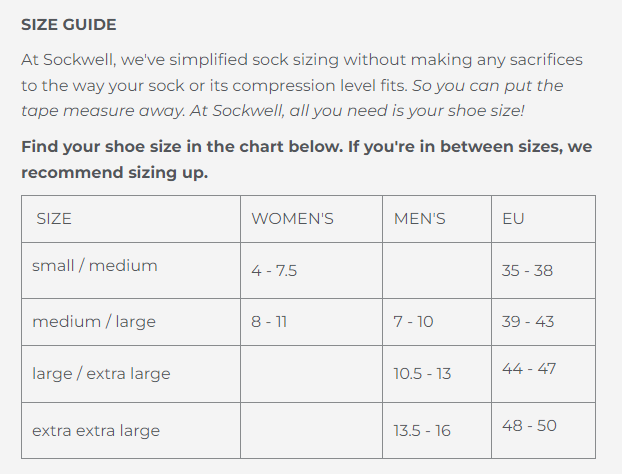Viewport: 622px width, 474px height.
Task: Select the WOMEN'S column header
Action: point(292,218)
